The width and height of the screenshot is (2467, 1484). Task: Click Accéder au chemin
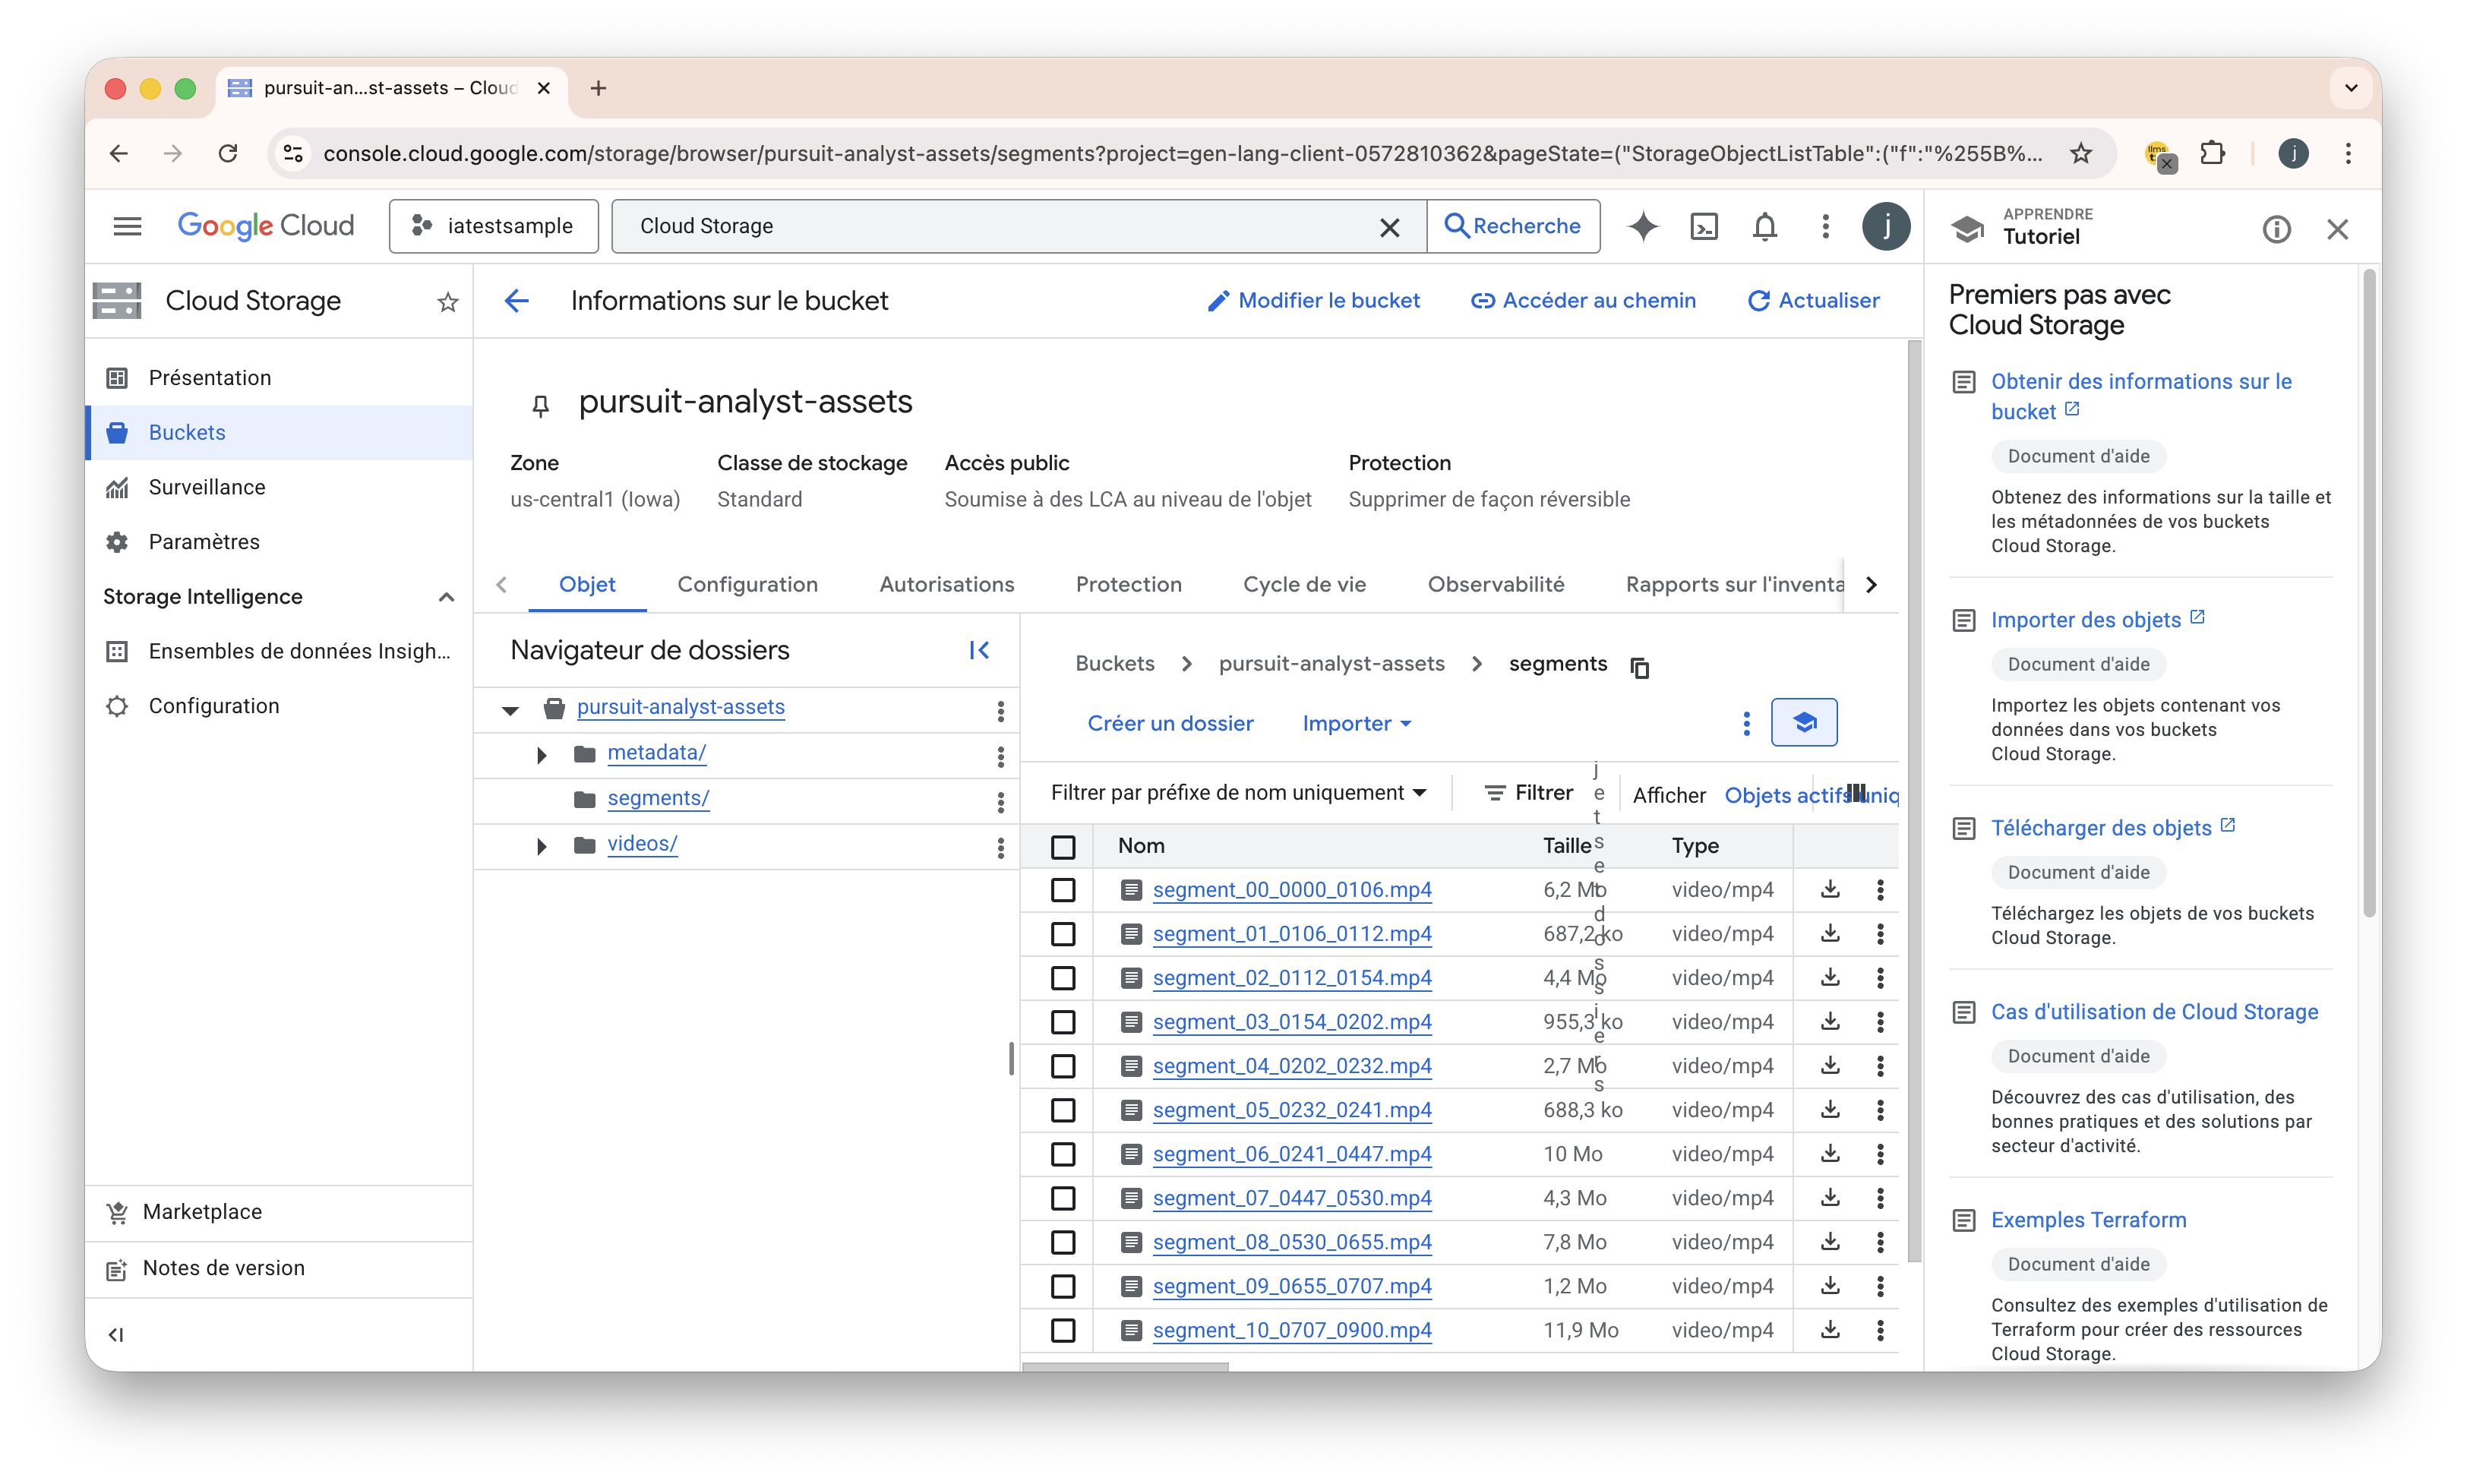pyautogui.click(x=1583, y=300)
